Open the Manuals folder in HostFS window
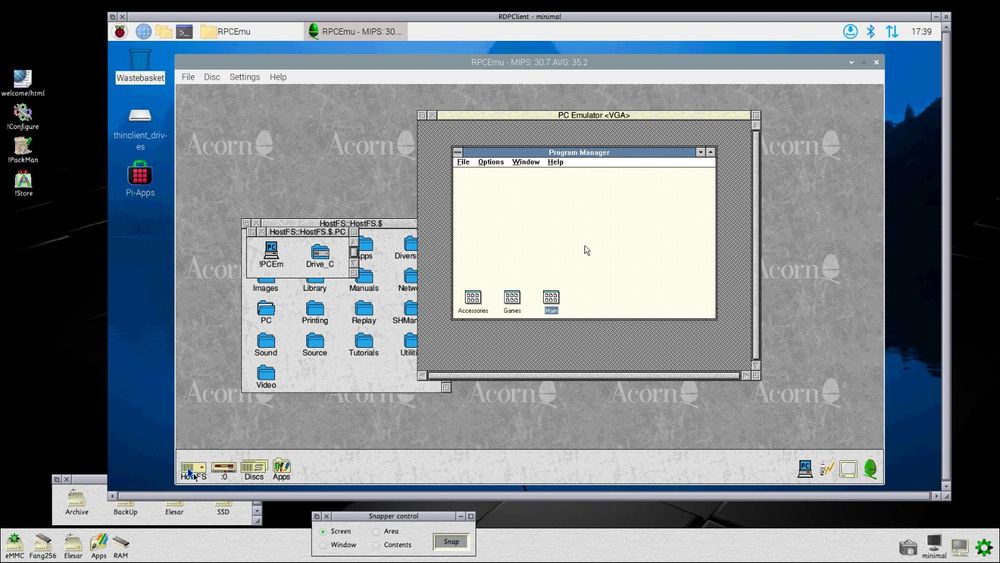1000x563 pixels. coord(364,280)
